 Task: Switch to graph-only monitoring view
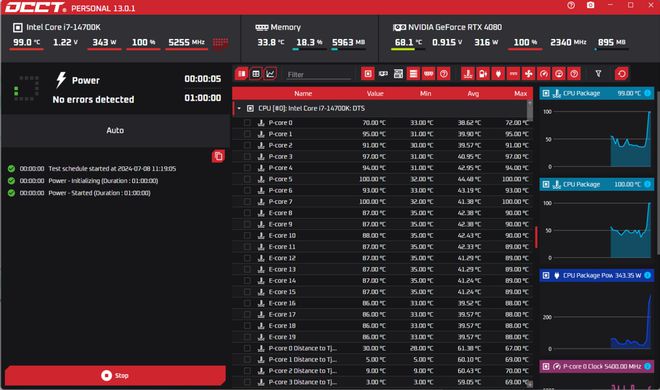[x=270, y=74]
